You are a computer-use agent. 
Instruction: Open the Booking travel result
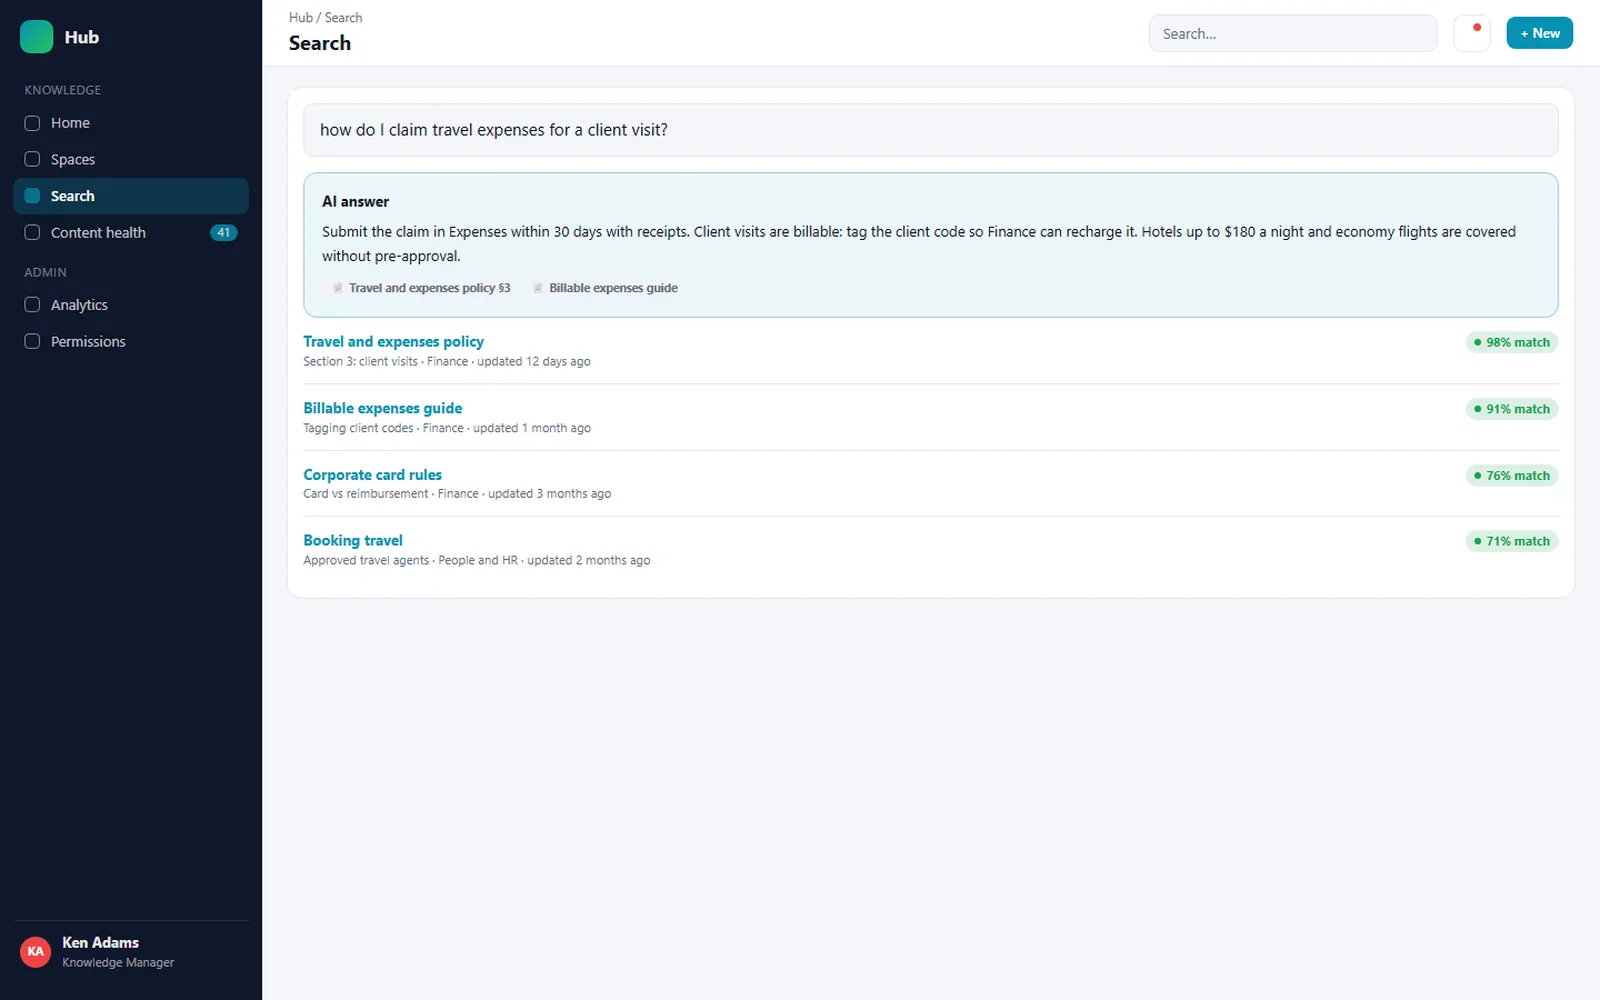353,540
